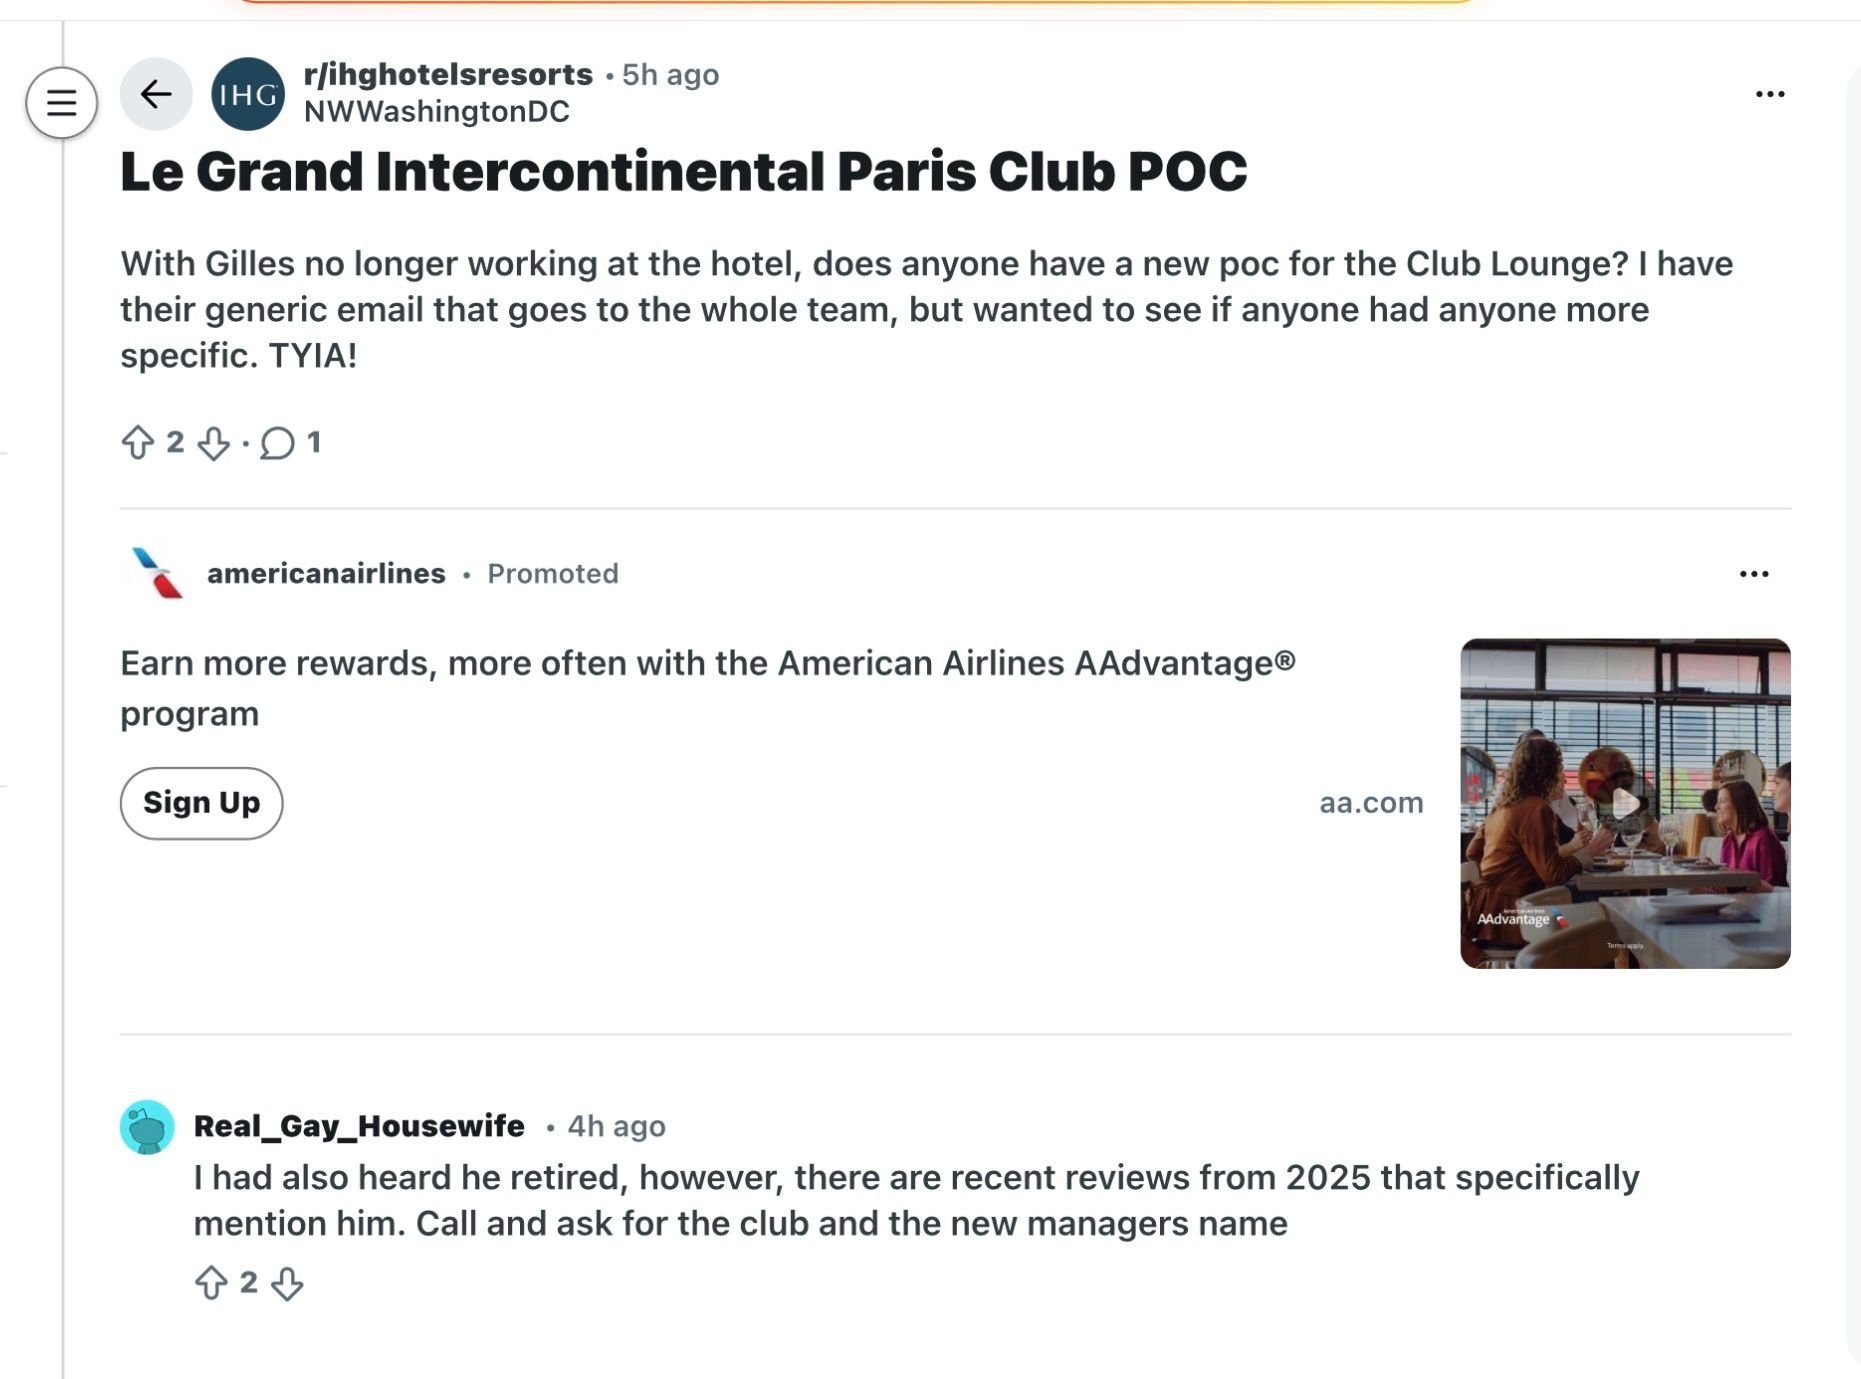Upvote the Le Grand Intercontinental post
Image resolution: width=1861 pixels, height=1379 pixels.
point(138,442)
